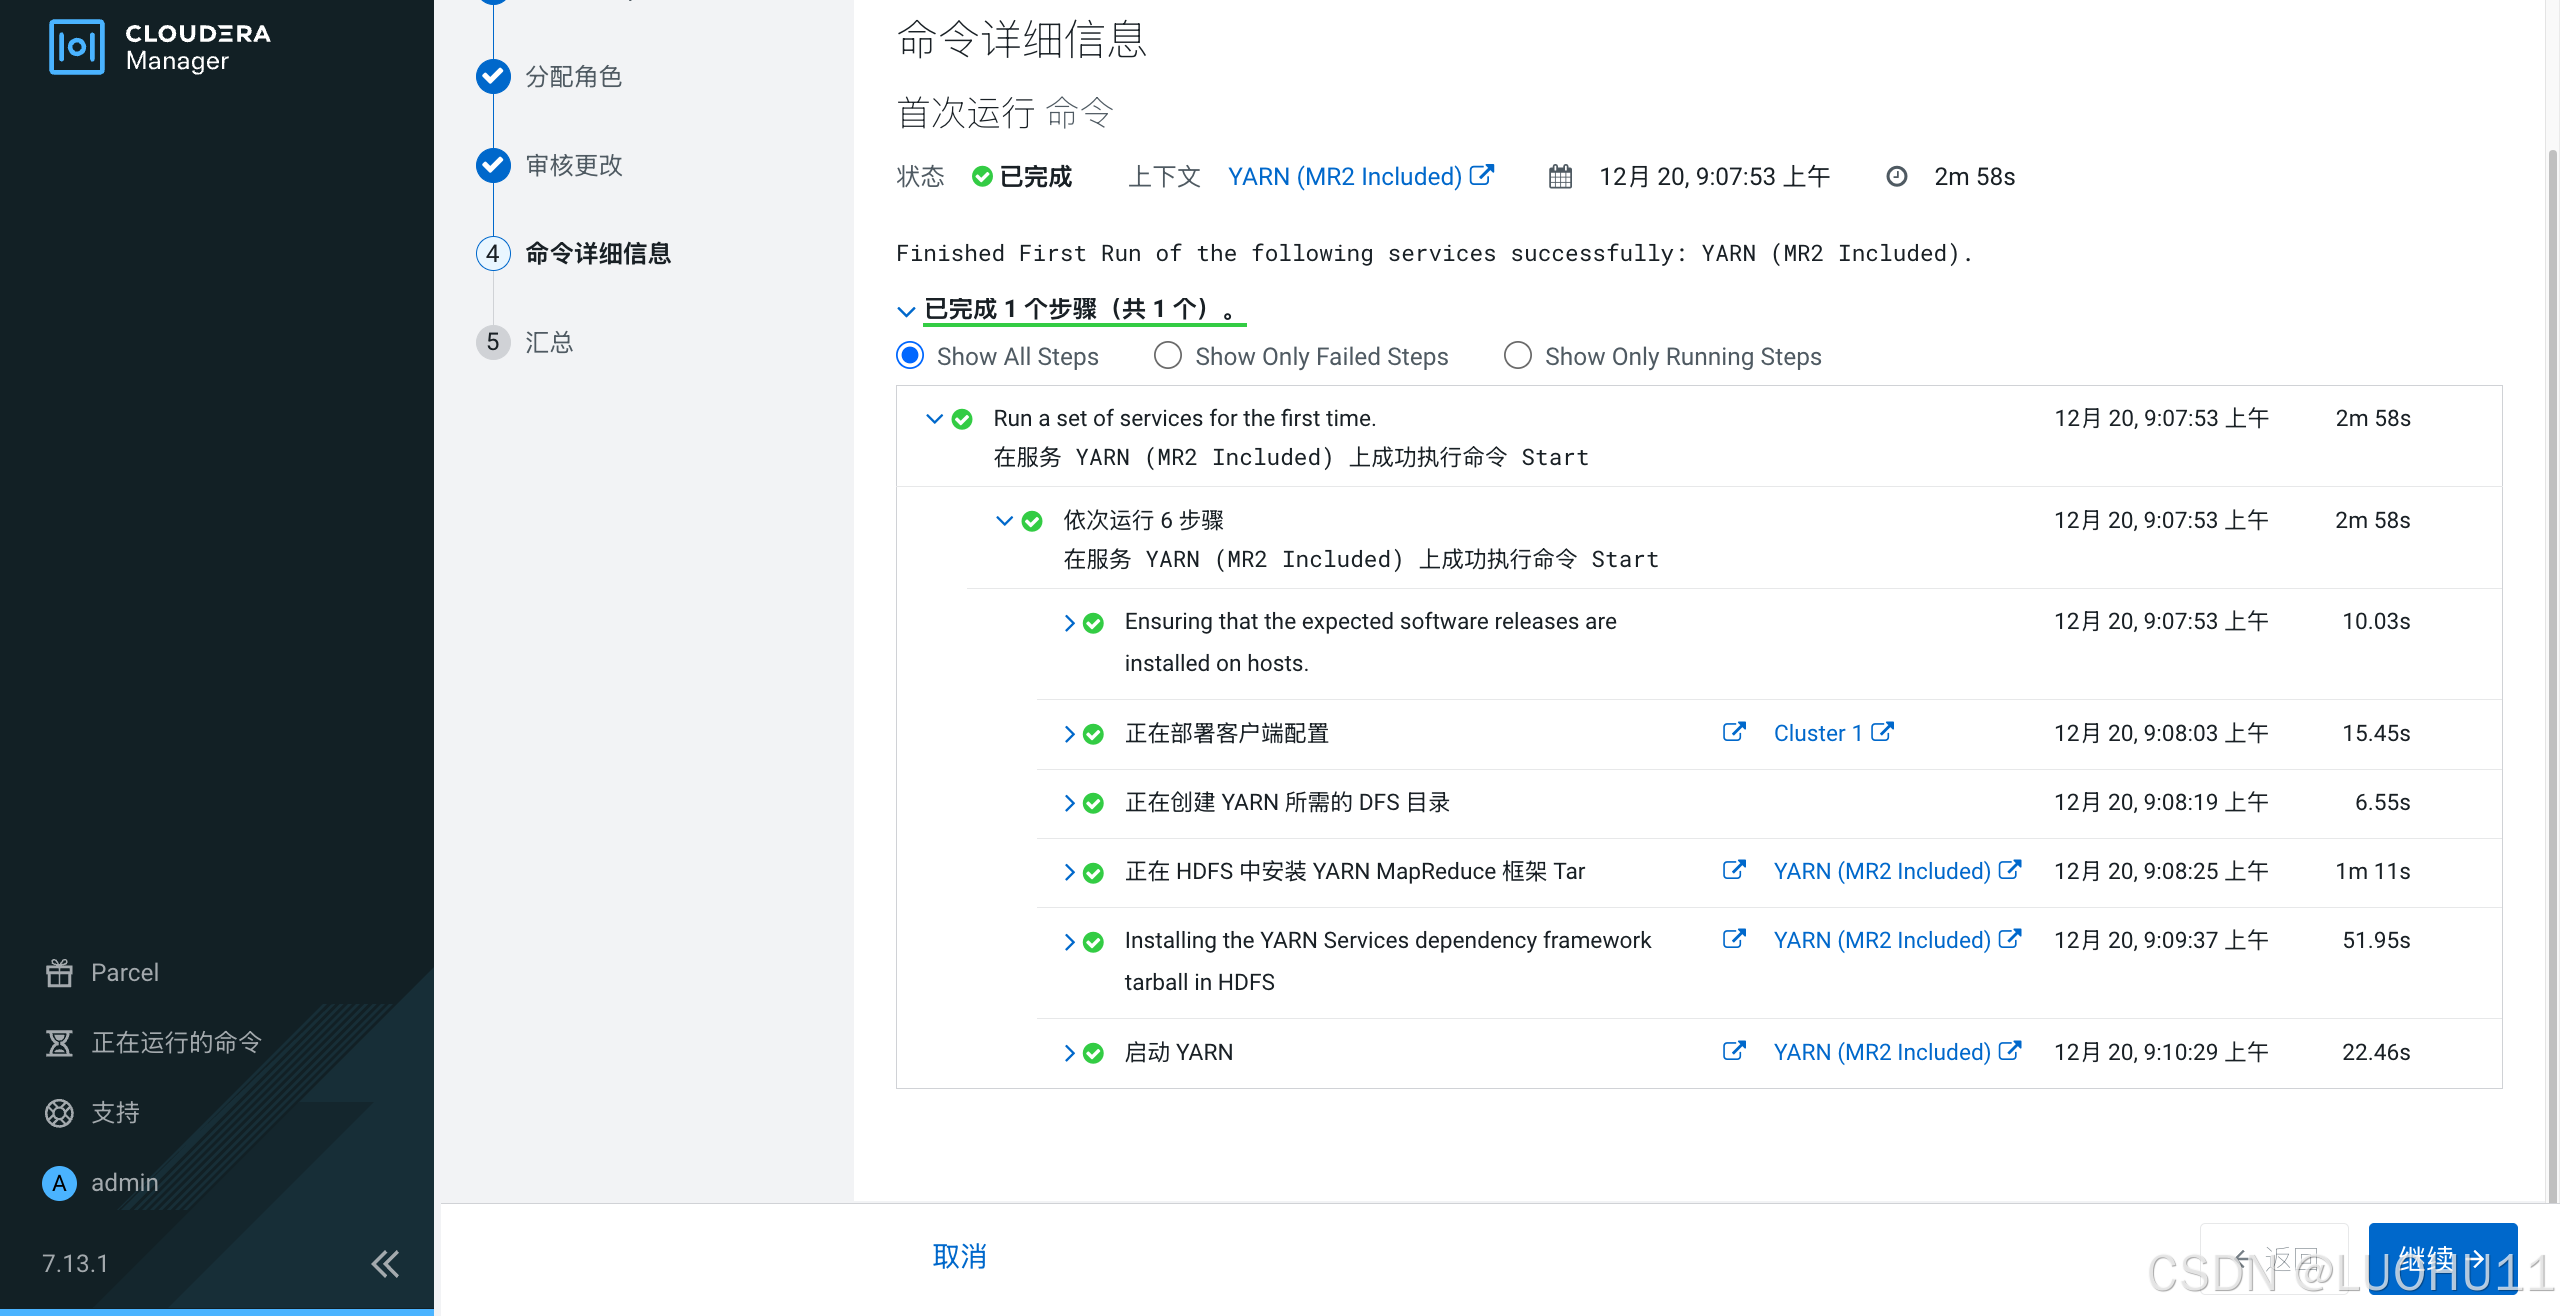Collapse sidebar with double-chevron icon

point(385,1264)
